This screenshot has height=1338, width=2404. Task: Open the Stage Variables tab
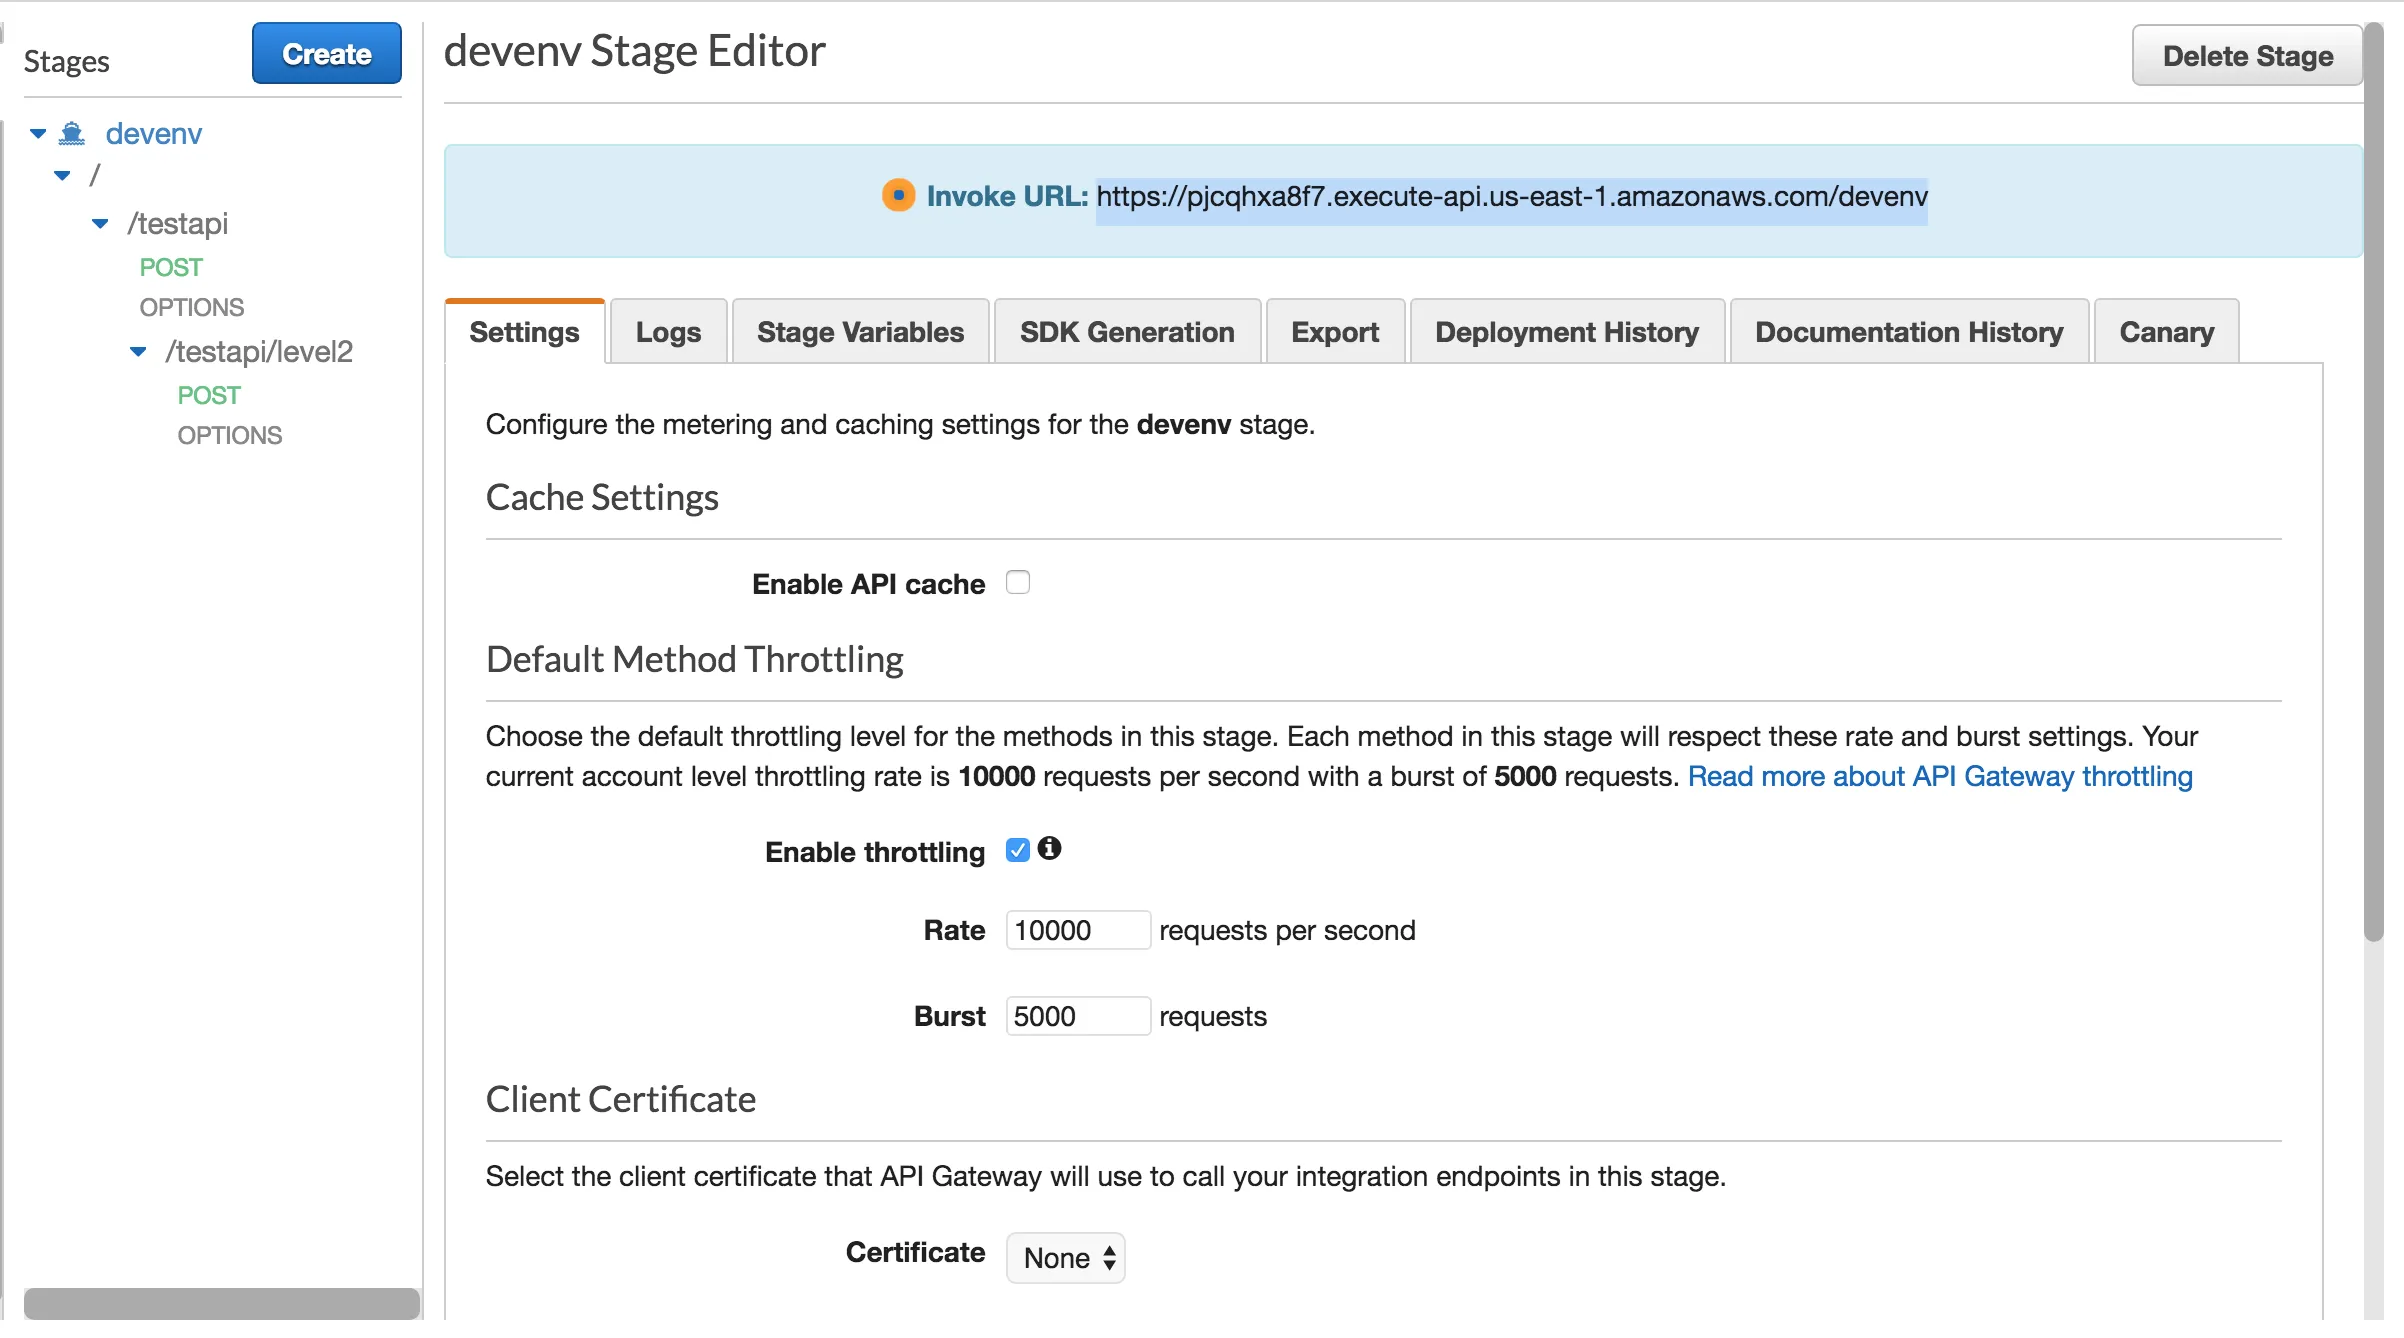860,332
